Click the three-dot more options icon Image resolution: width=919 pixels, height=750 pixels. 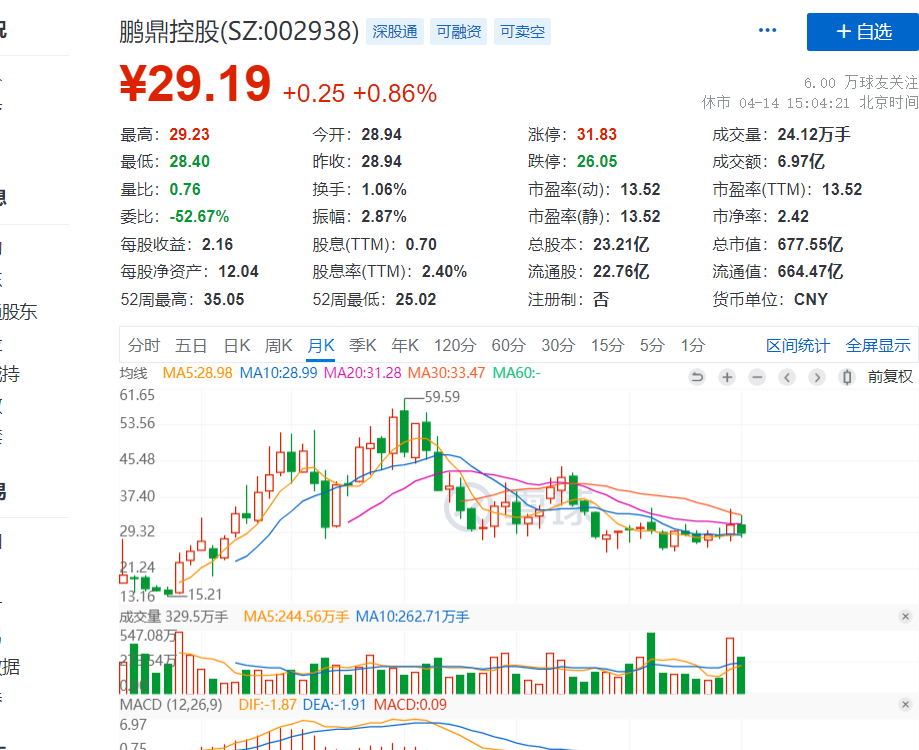tap(767, 30)
